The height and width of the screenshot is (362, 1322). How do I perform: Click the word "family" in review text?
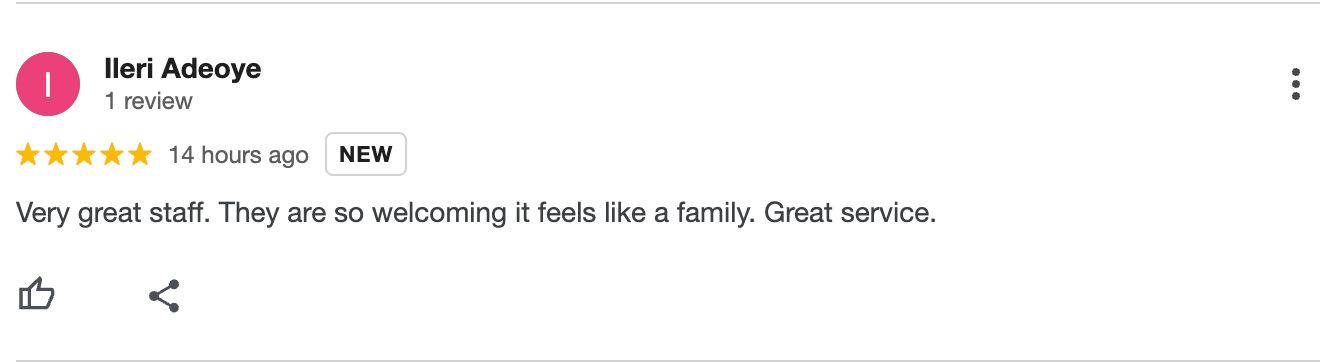(x=715, y=214)
